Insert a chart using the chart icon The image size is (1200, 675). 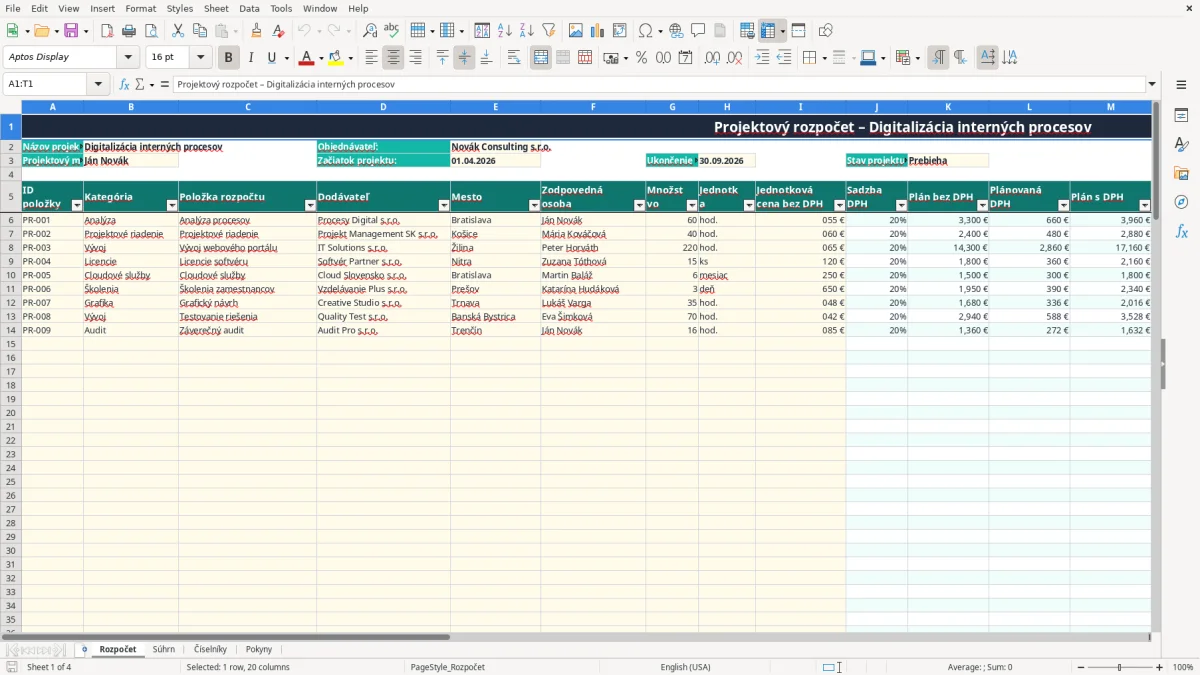coord(598,31)
